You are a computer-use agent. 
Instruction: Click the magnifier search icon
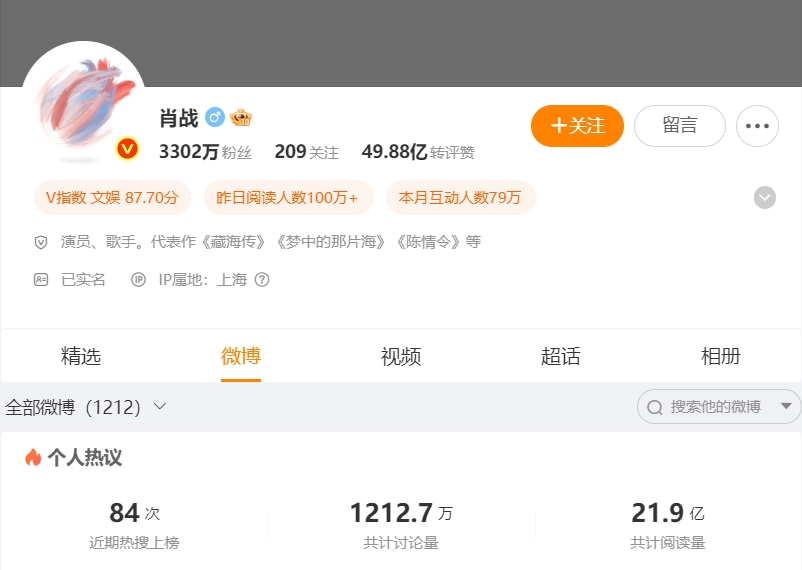pos(655,407)
